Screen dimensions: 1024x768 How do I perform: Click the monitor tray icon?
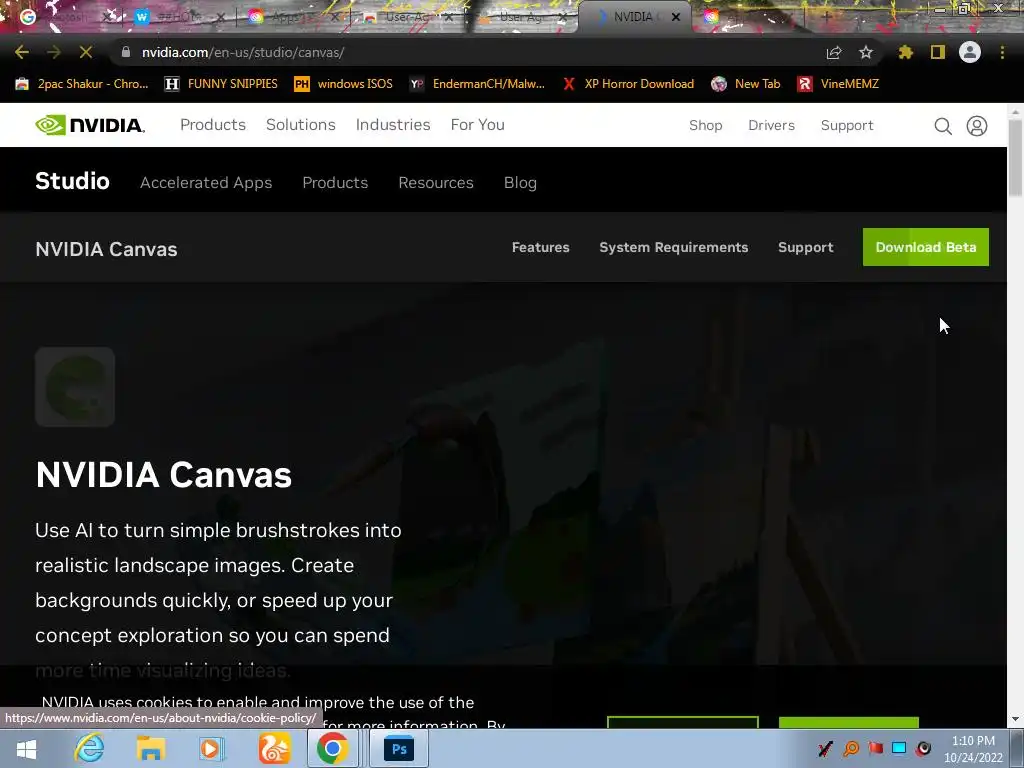coord(899,748)
